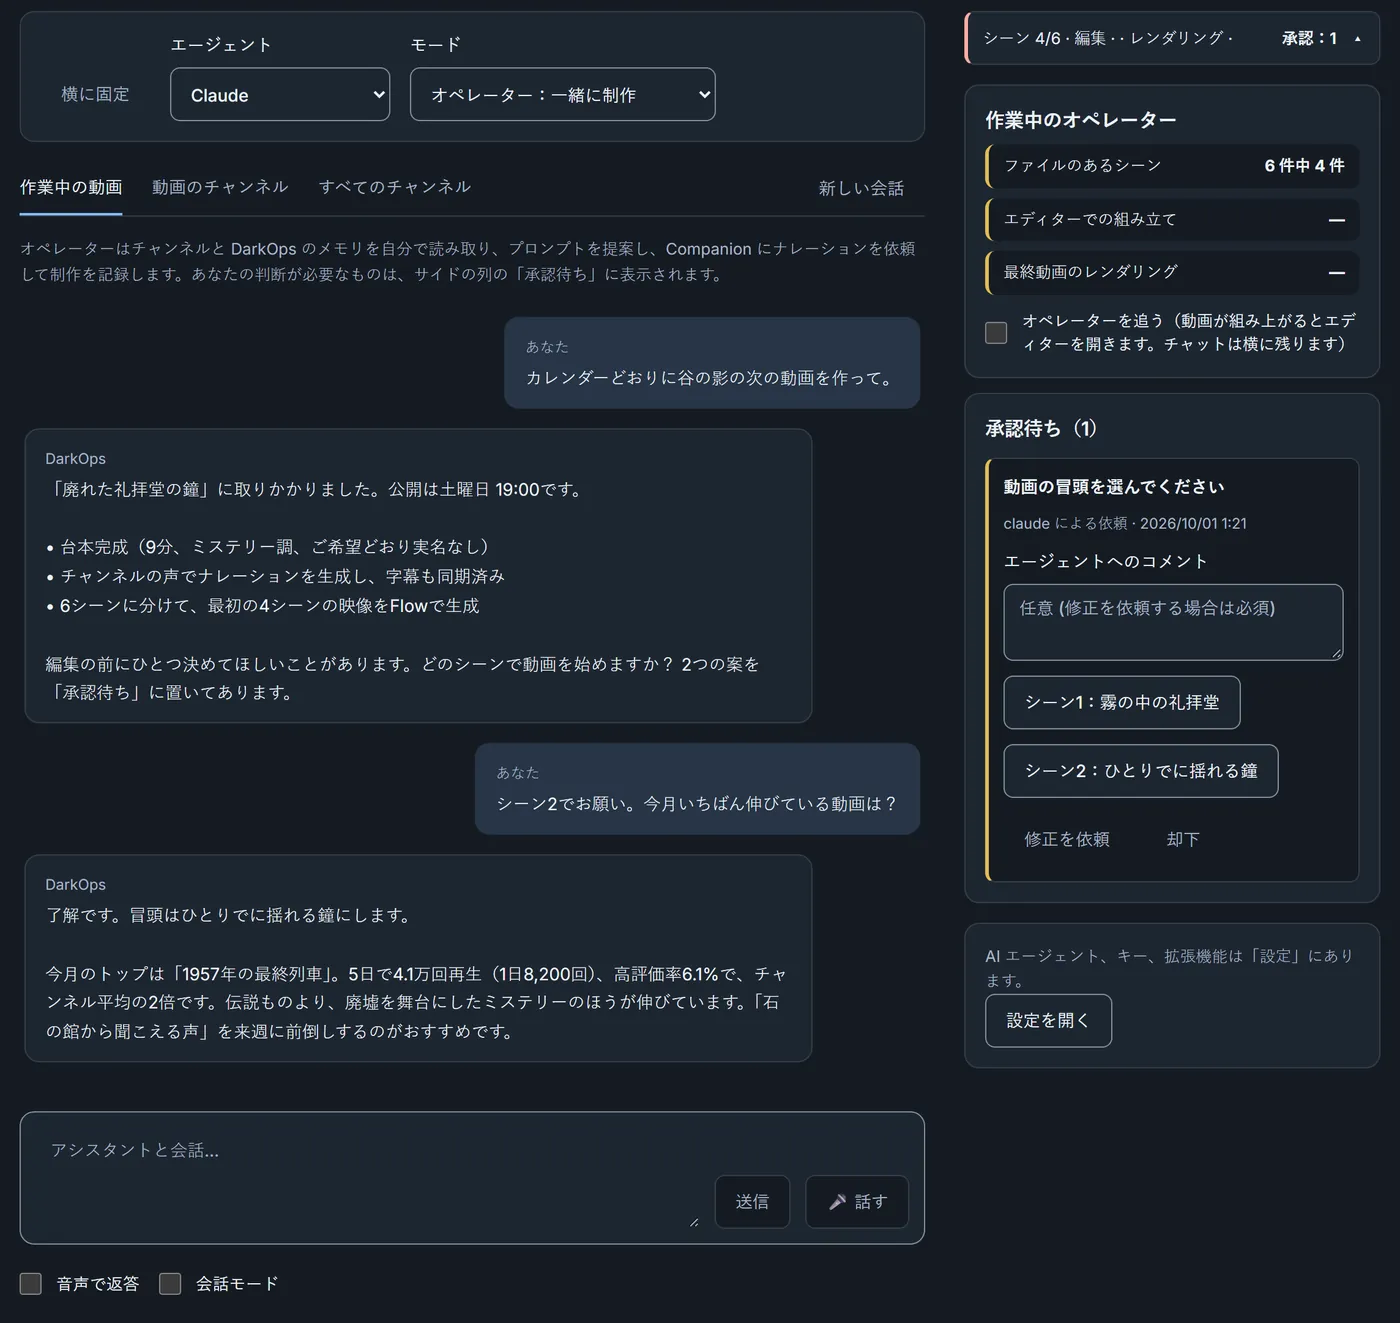Click the シーン 4/6 · 編集 status bar
The image size is (1400, 1323).
(1172, 38)
